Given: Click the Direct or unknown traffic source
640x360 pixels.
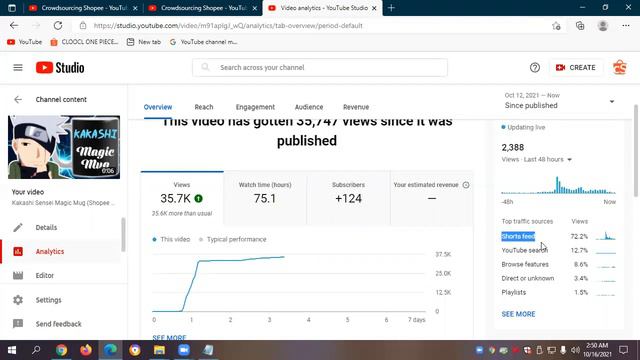Looking at the screenshot, I should [x=528, y=278].
